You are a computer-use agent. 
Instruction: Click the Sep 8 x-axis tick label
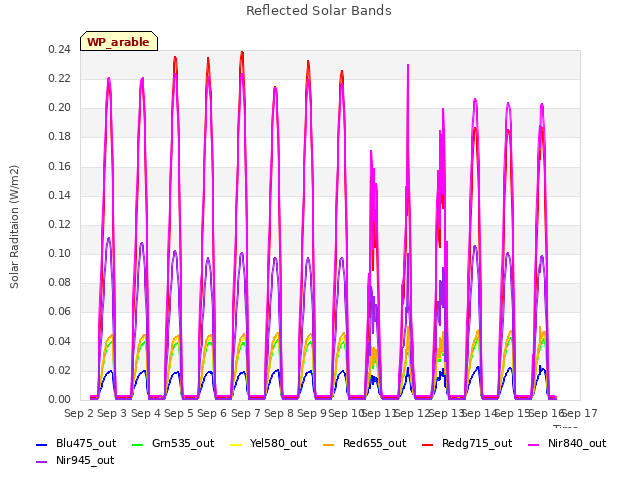[x=279, y=413]
